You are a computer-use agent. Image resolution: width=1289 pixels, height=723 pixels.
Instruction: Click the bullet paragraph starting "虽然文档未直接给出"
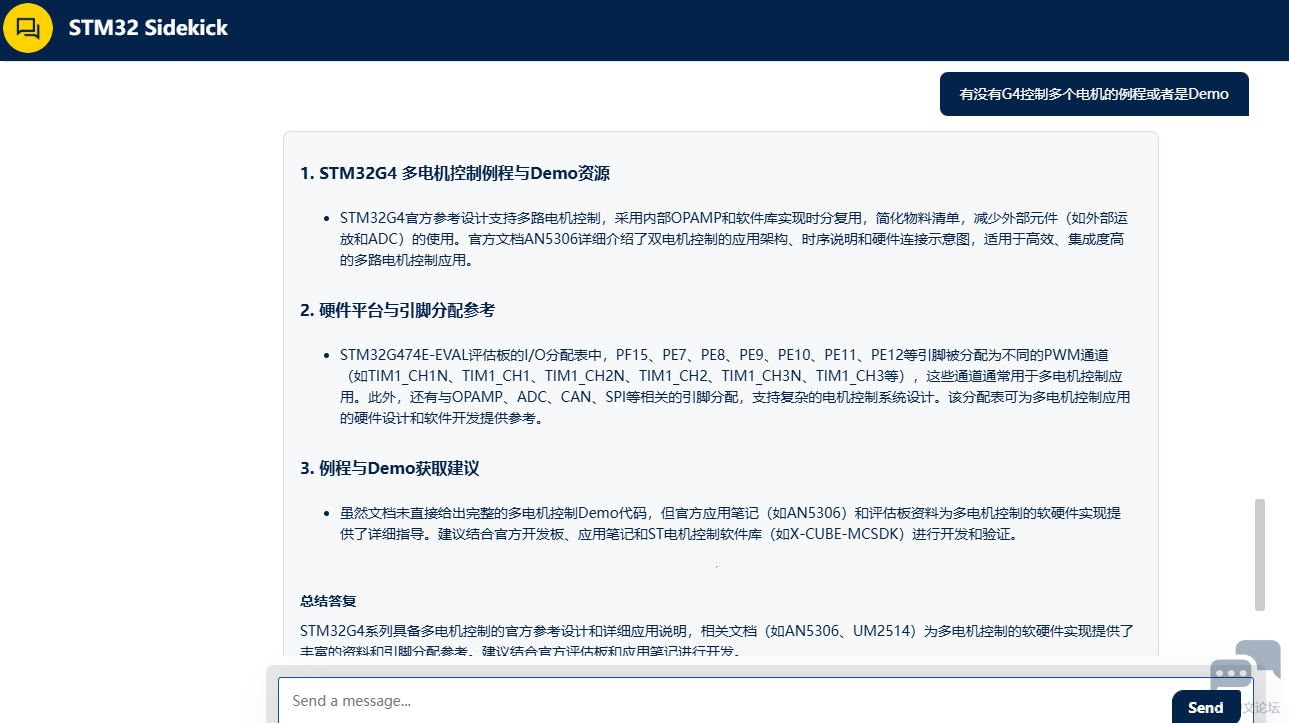coord(730,523)
